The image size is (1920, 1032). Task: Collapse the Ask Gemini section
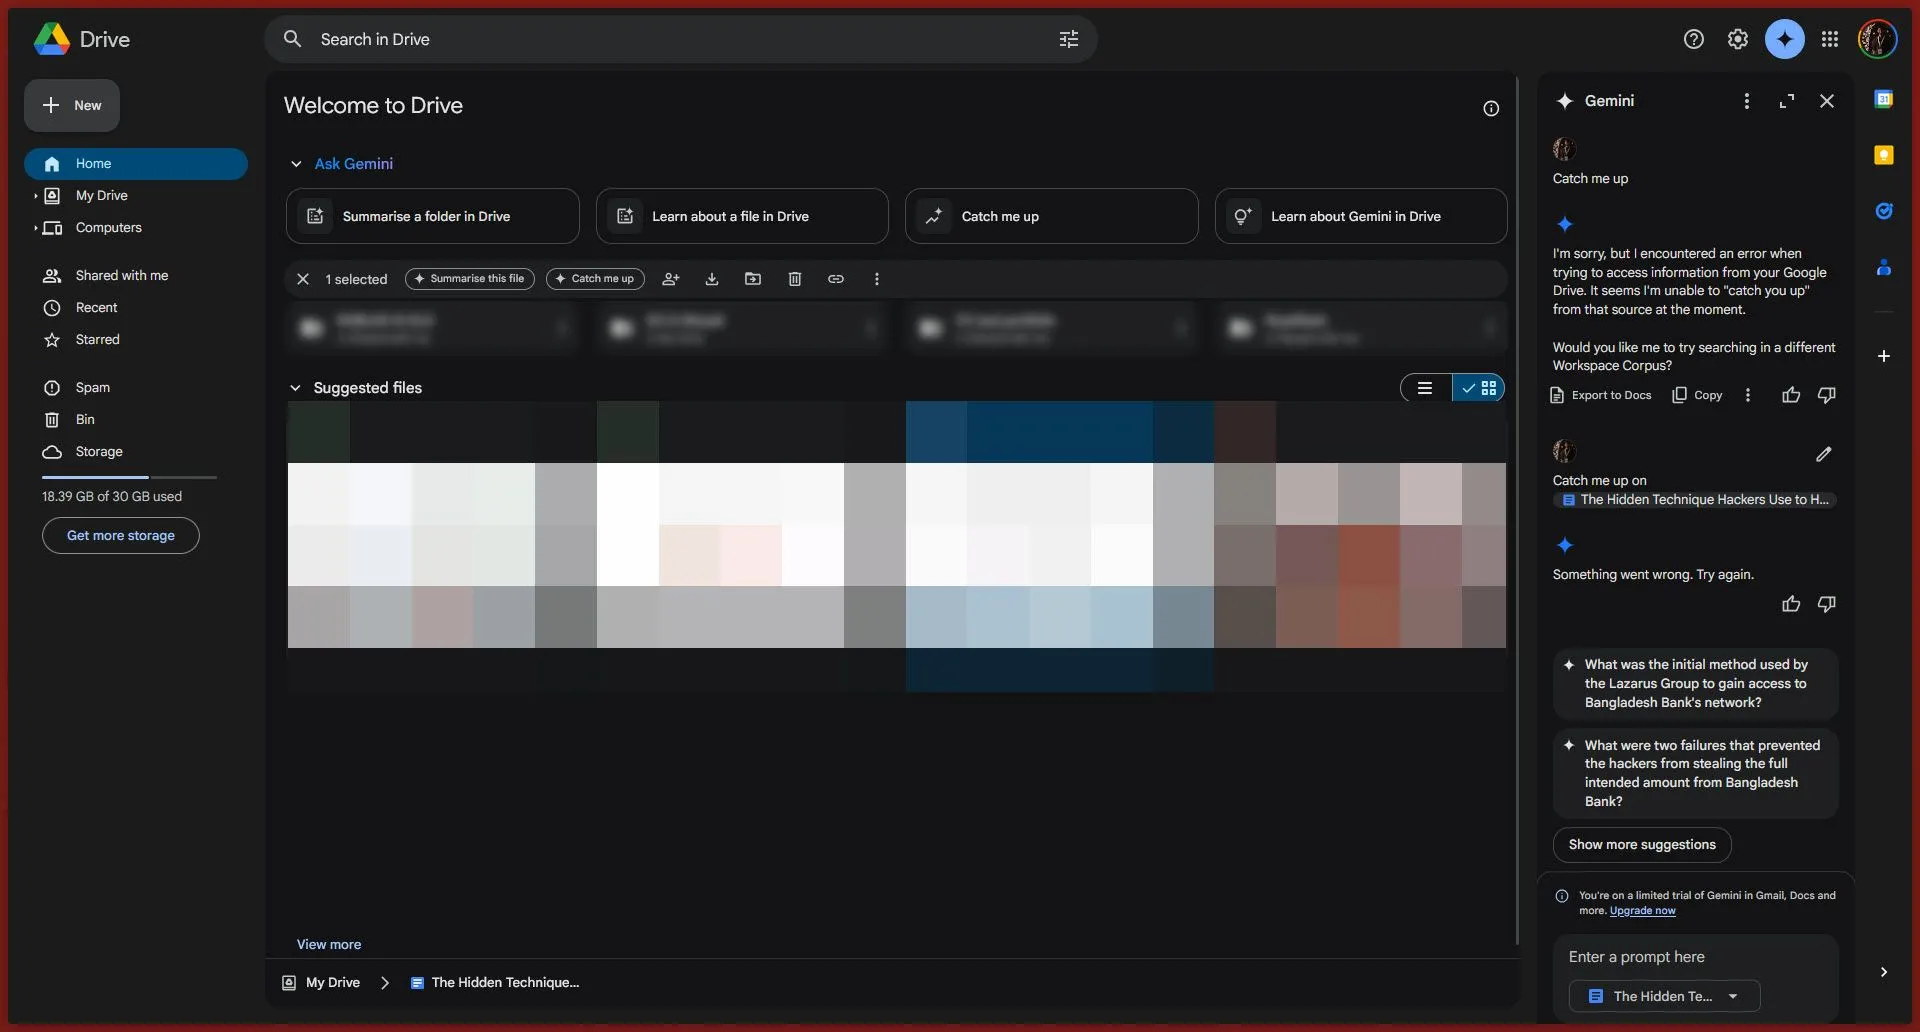tap(296, 163)
